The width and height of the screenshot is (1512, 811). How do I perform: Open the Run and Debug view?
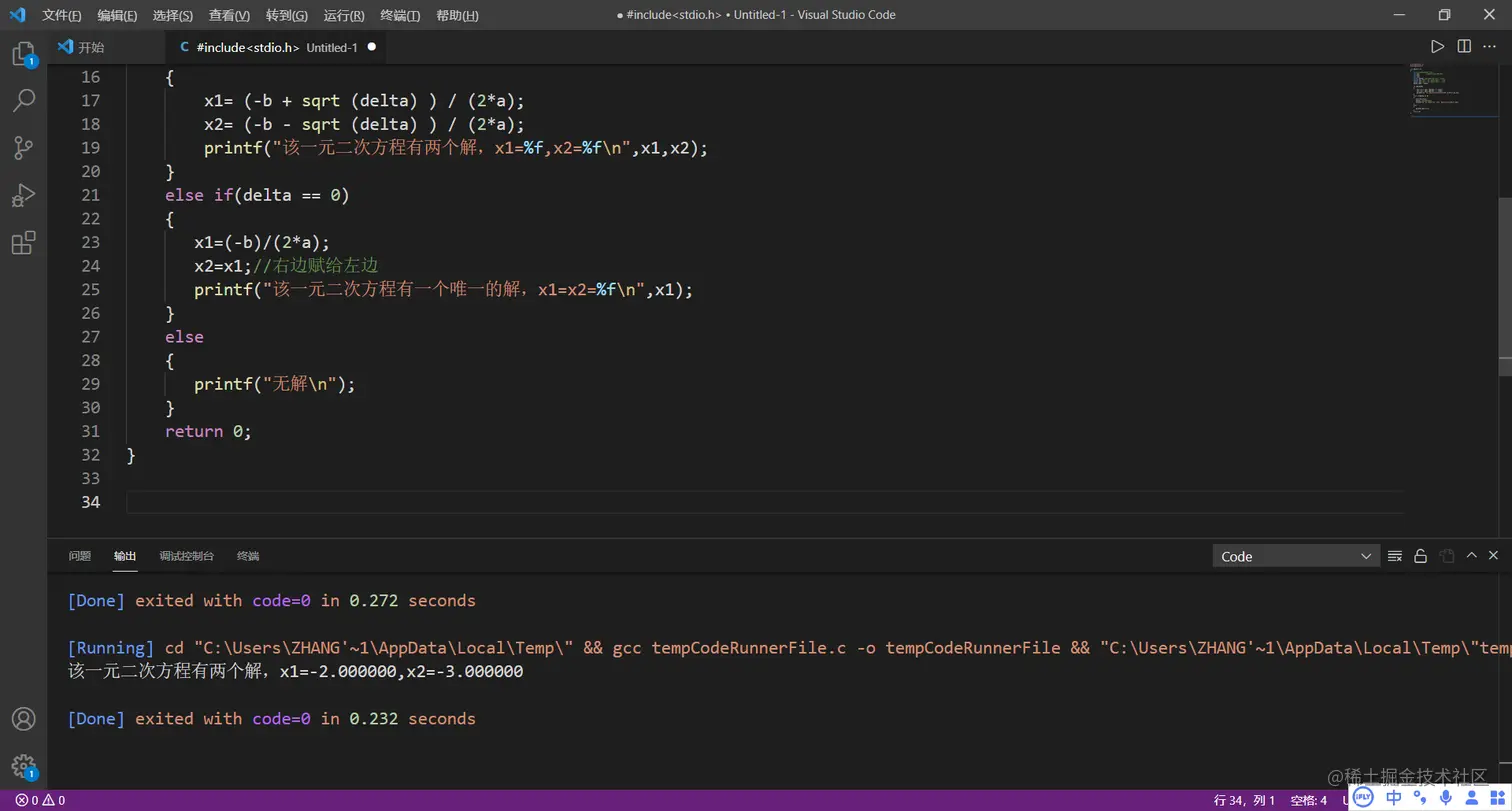[x=23, y=195]
